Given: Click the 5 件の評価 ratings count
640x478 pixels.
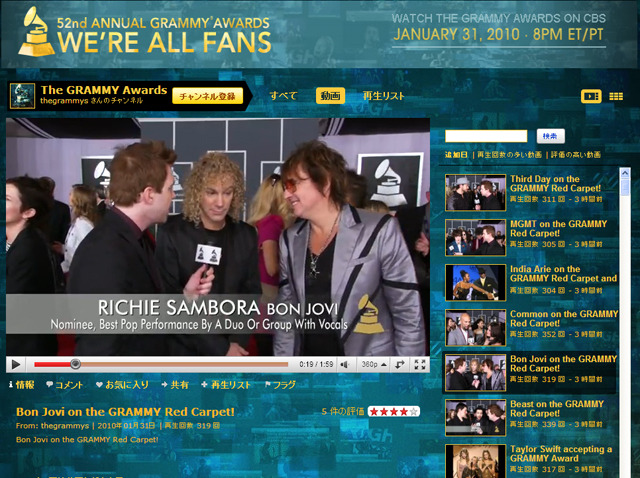Looking at the screenshot, I should [x=342, y=411].
